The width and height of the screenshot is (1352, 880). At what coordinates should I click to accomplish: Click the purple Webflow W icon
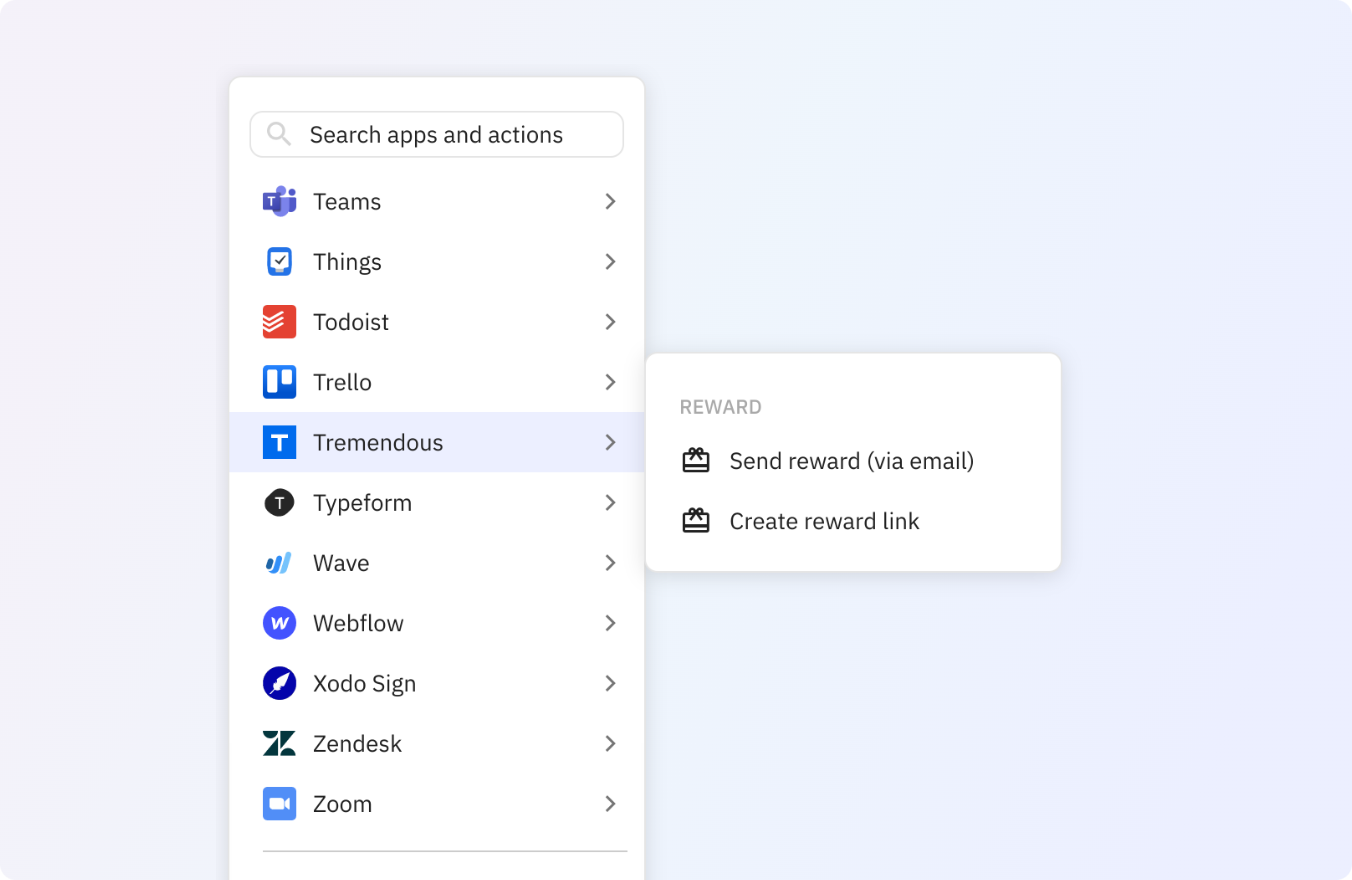tap(279, 623)
